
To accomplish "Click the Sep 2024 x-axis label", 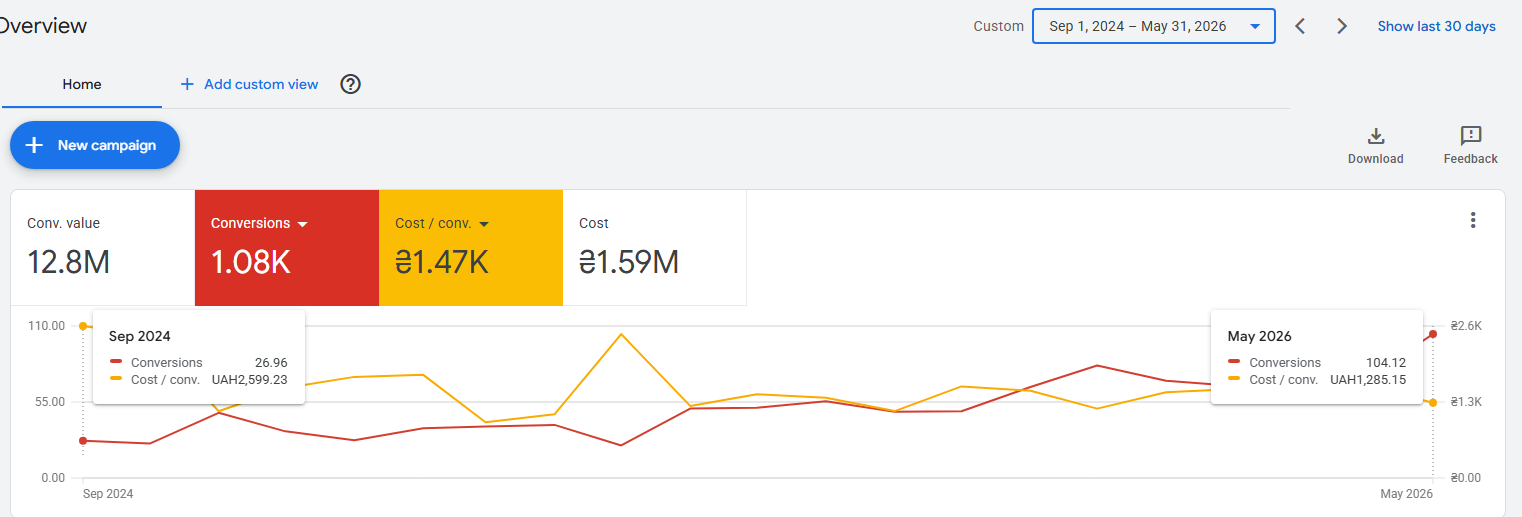I will coord(107,494).
